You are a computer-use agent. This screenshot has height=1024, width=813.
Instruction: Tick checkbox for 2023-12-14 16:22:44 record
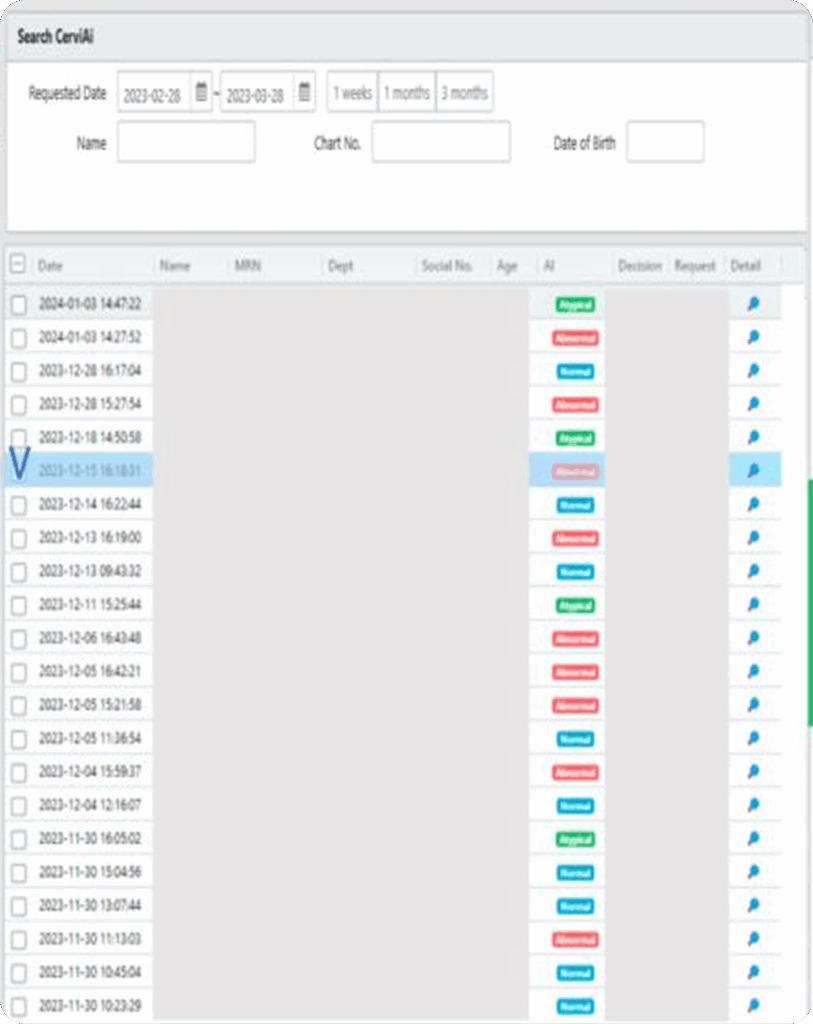tap(19, 506)
